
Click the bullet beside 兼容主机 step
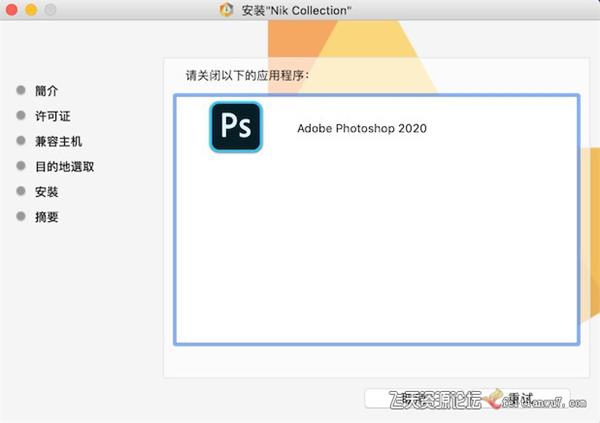pyautogui.click(x=21, y=141)
